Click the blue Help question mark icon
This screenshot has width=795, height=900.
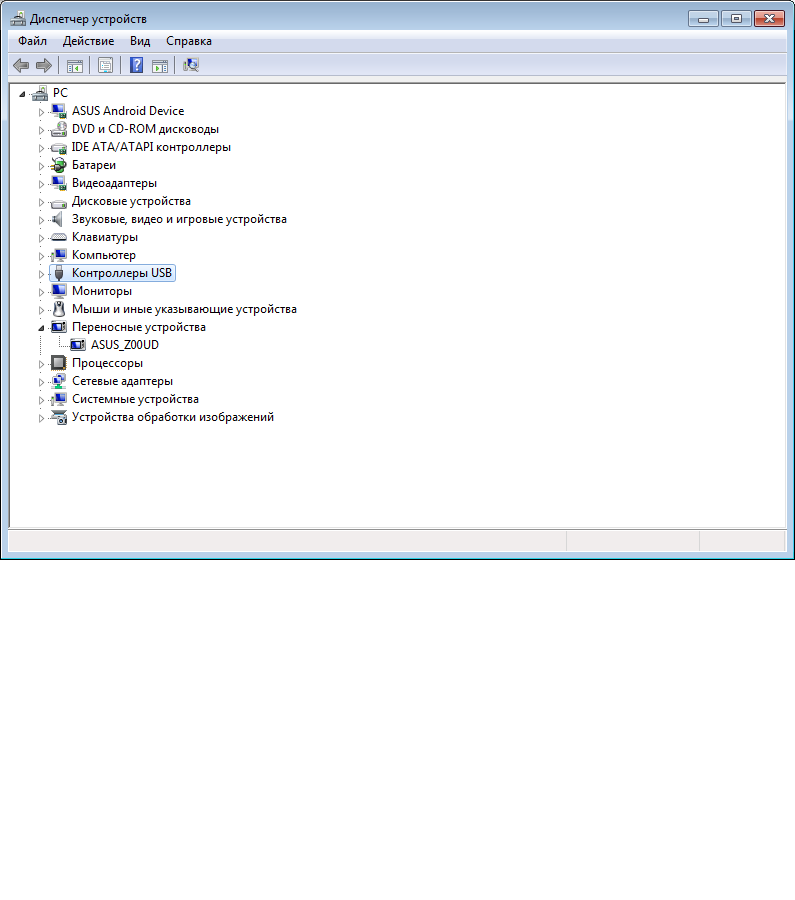click(136, 65)
